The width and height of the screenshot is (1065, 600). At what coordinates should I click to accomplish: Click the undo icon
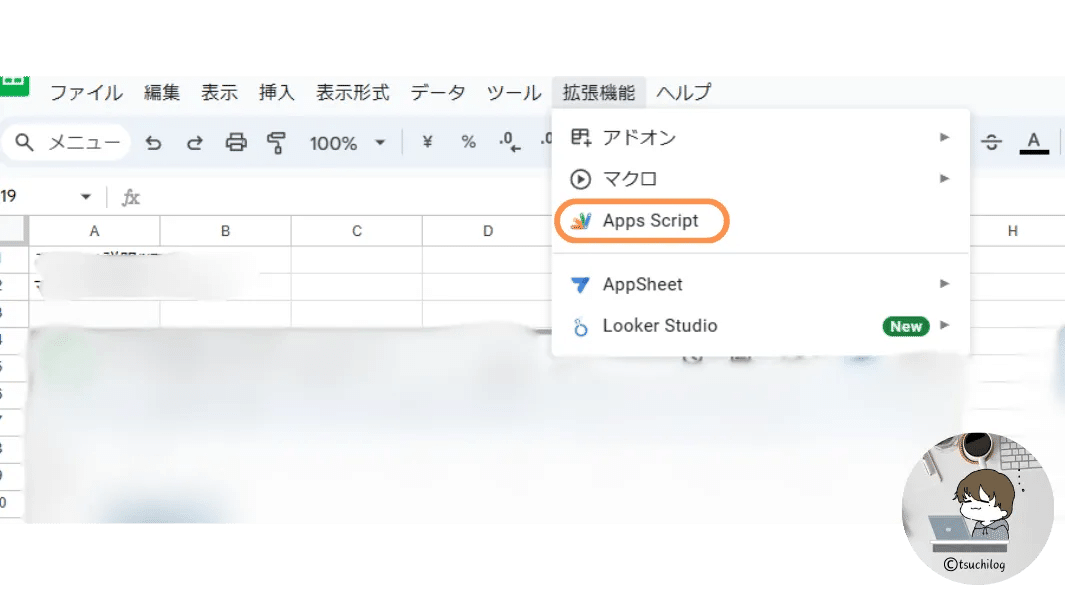[154, 143]
